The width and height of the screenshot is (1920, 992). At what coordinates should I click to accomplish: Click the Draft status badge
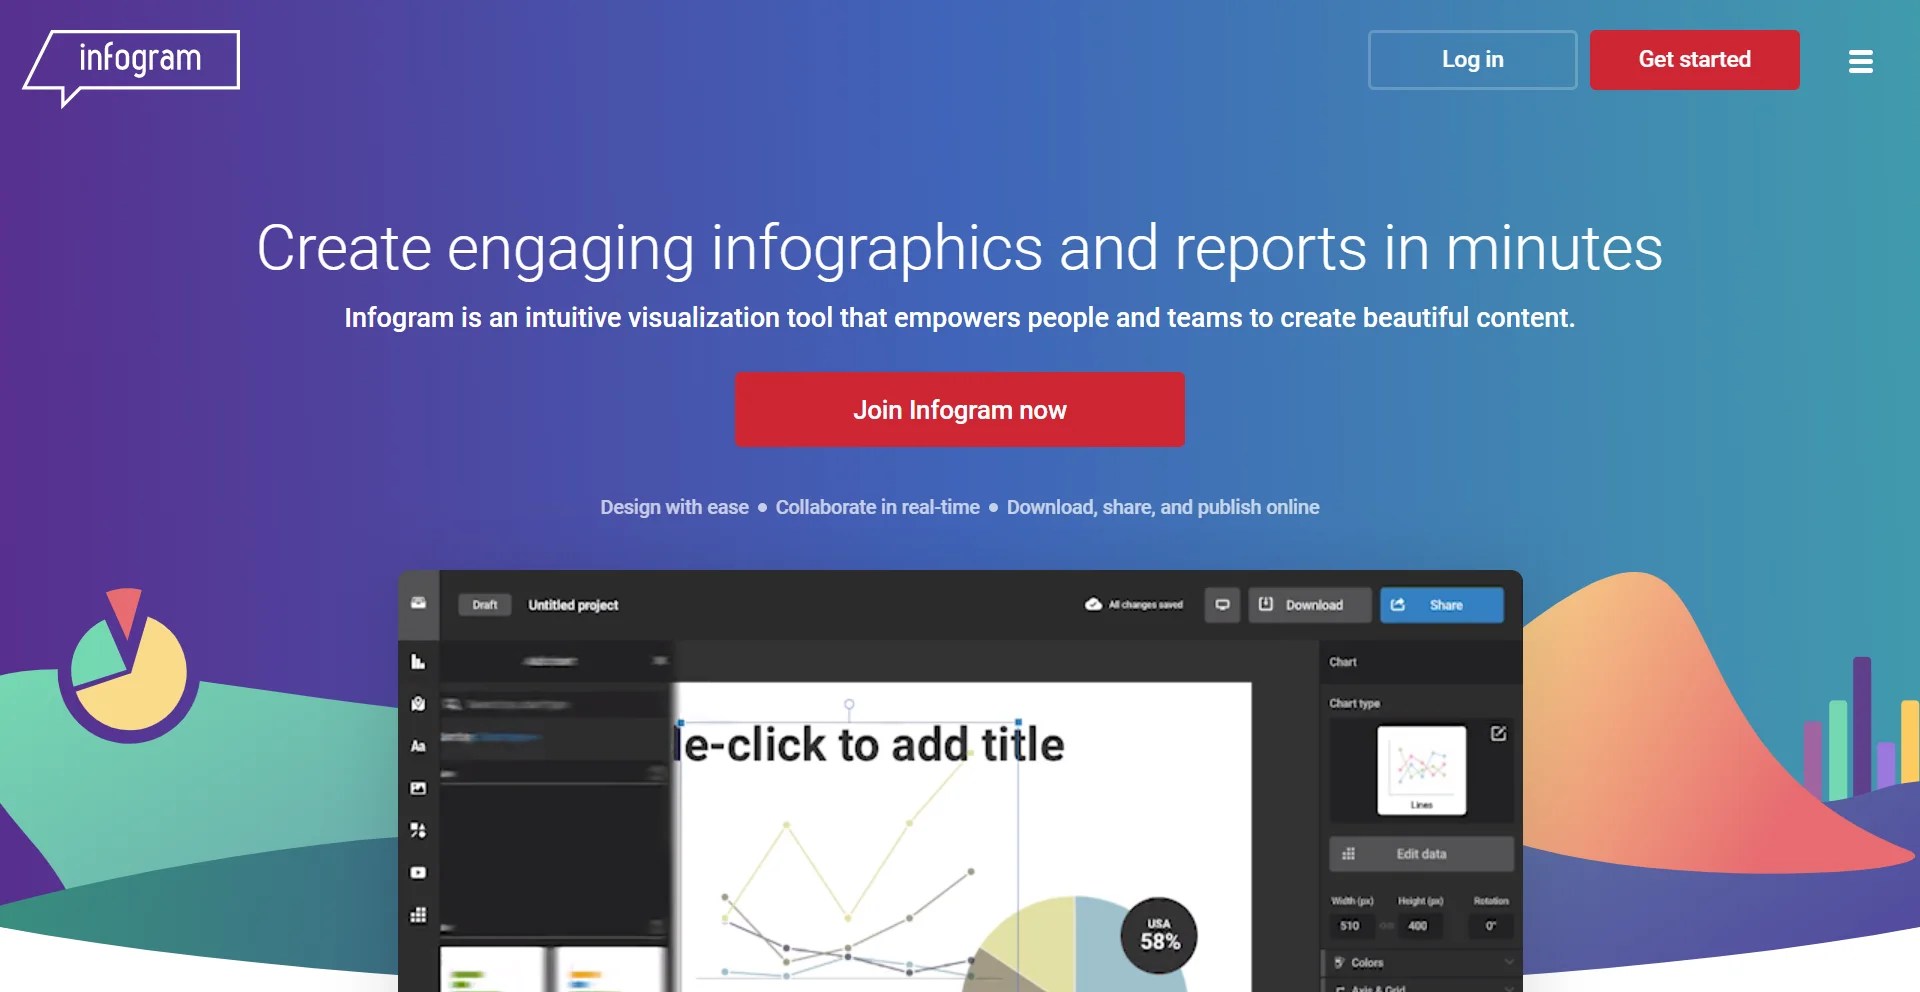[485, 605]
